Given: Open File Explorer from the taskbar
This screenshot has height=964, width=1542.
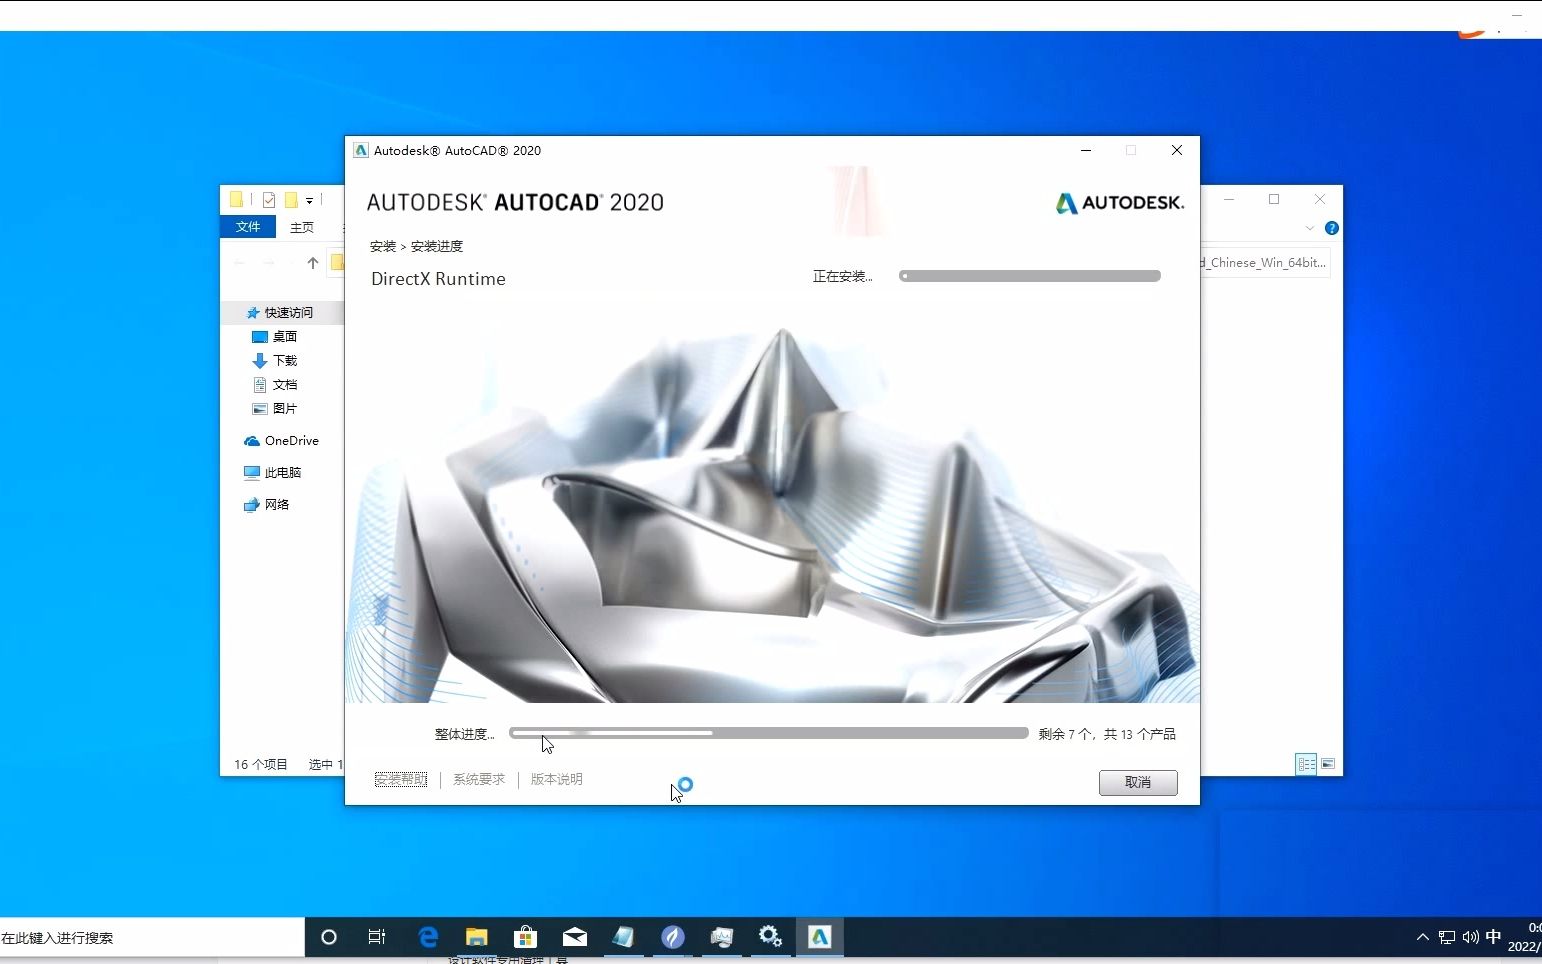Looking at the screenshot, I should (476, 937).
